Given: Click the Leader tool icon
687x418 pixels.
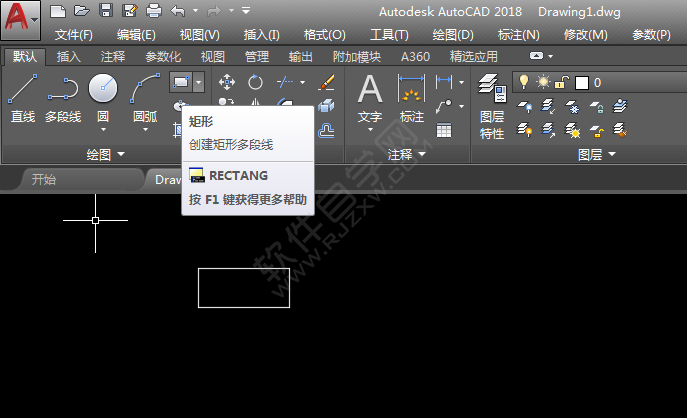Looking at the screenshot, I should (x=444, y=106).
